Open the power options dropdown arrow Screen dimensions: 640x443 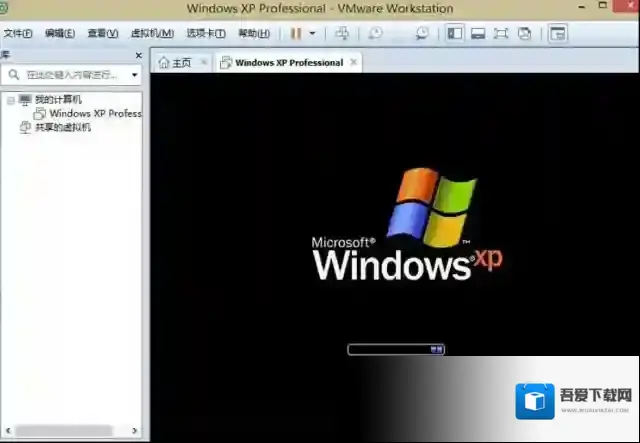(x=312, y=33)
